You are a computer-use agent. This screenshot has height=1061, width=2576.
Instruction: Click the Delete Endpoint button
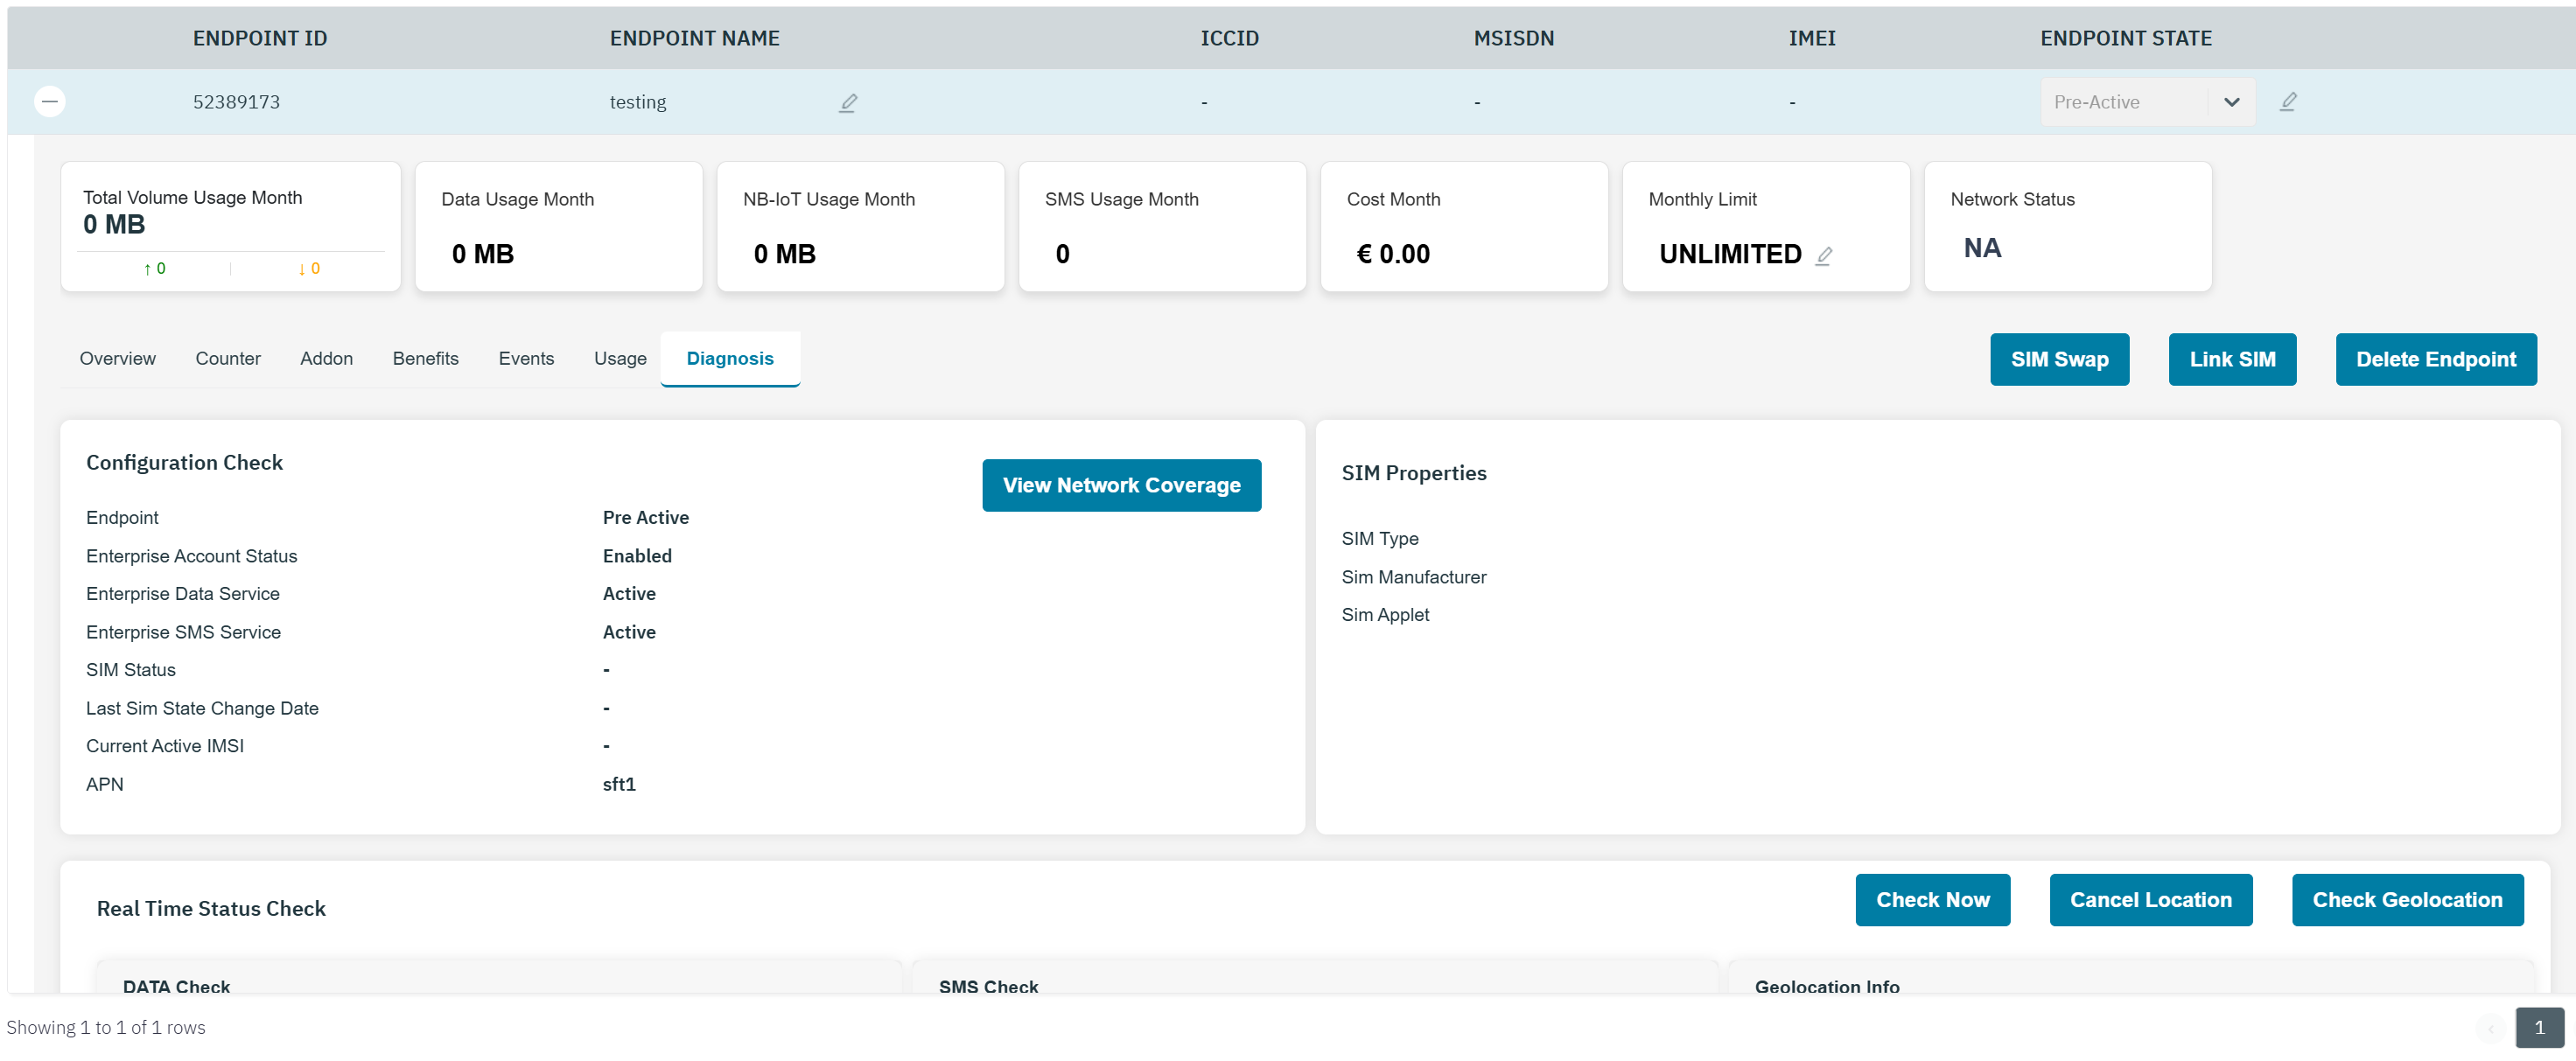2435,359
